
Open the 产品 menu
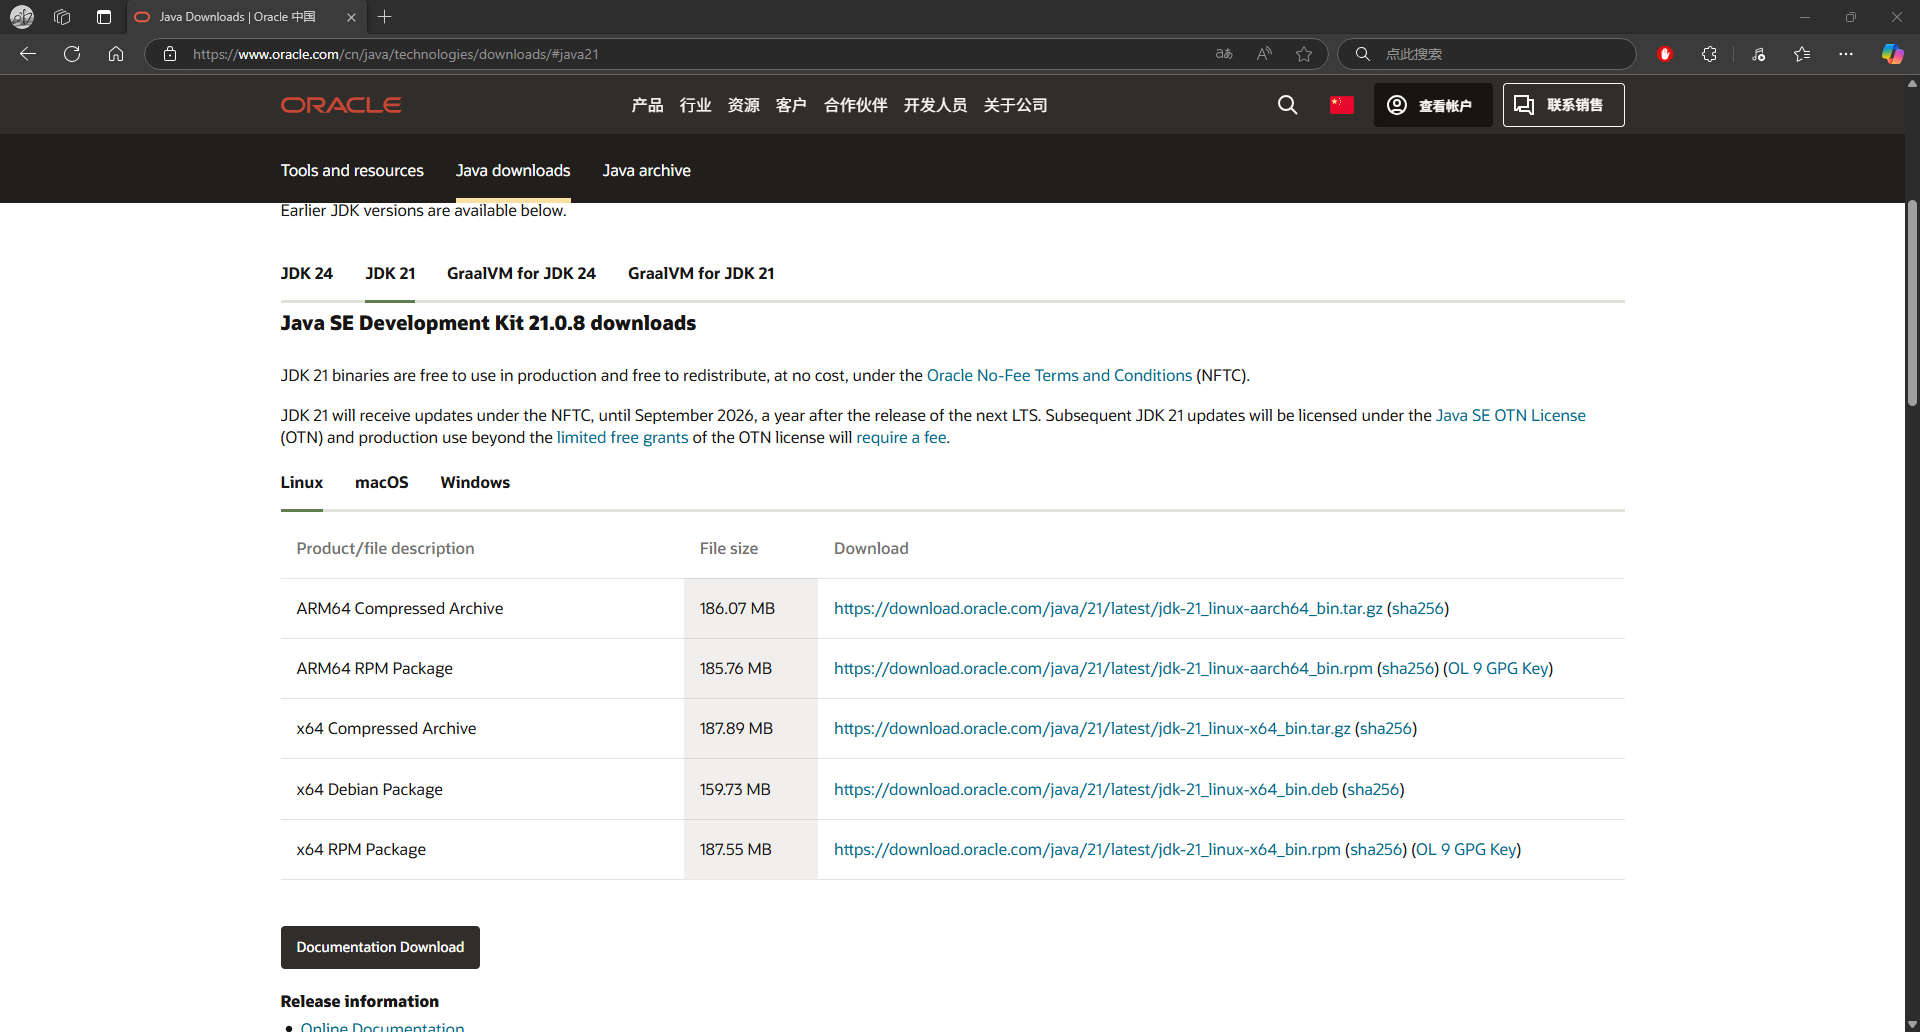[647, 105]
